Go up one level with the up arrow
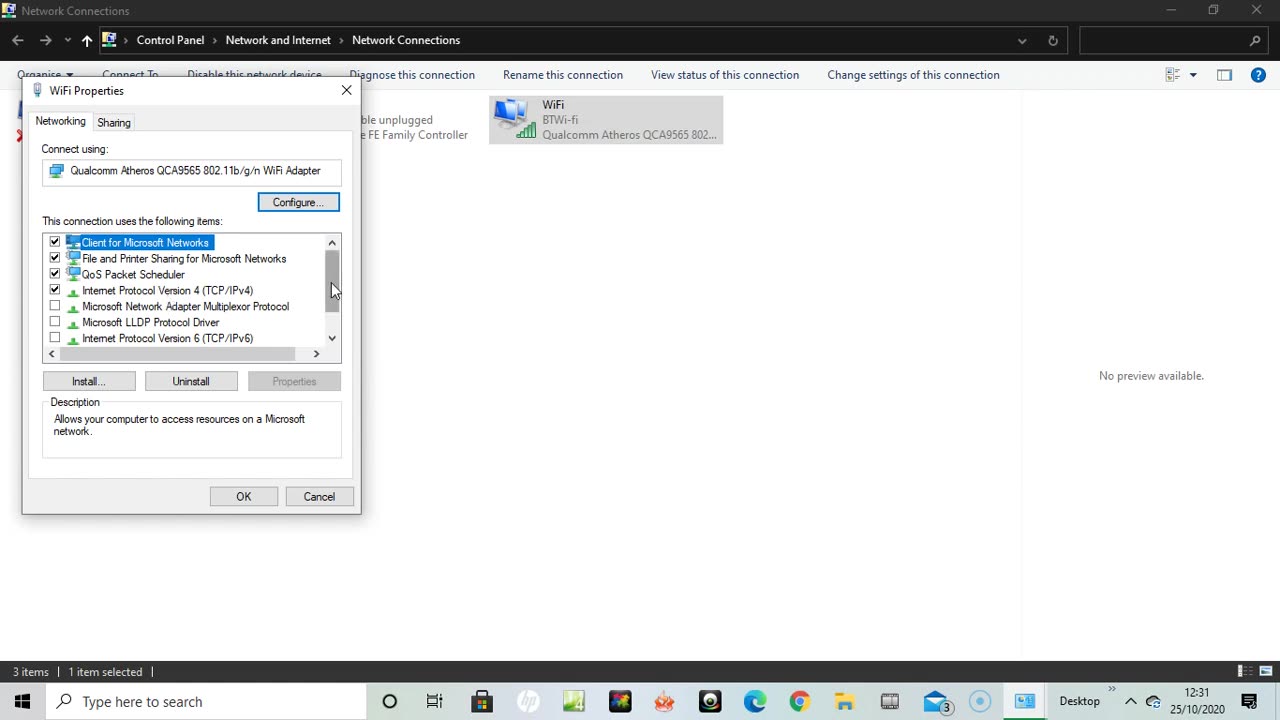 coord(87,41)
